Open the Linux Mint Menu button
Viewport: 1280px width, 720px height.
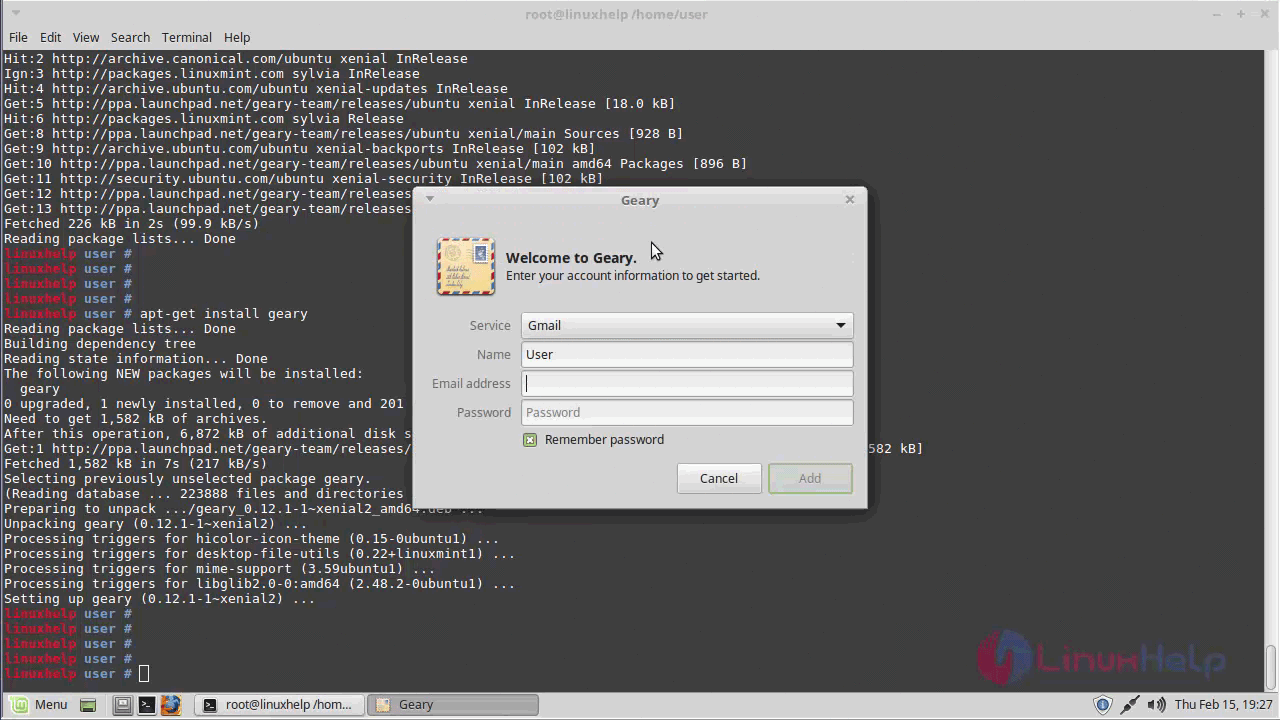(40, 704)
